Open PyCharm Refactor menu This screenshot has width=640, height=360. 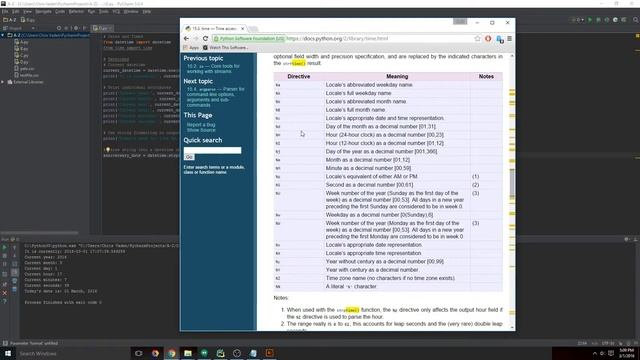(76, 11)
